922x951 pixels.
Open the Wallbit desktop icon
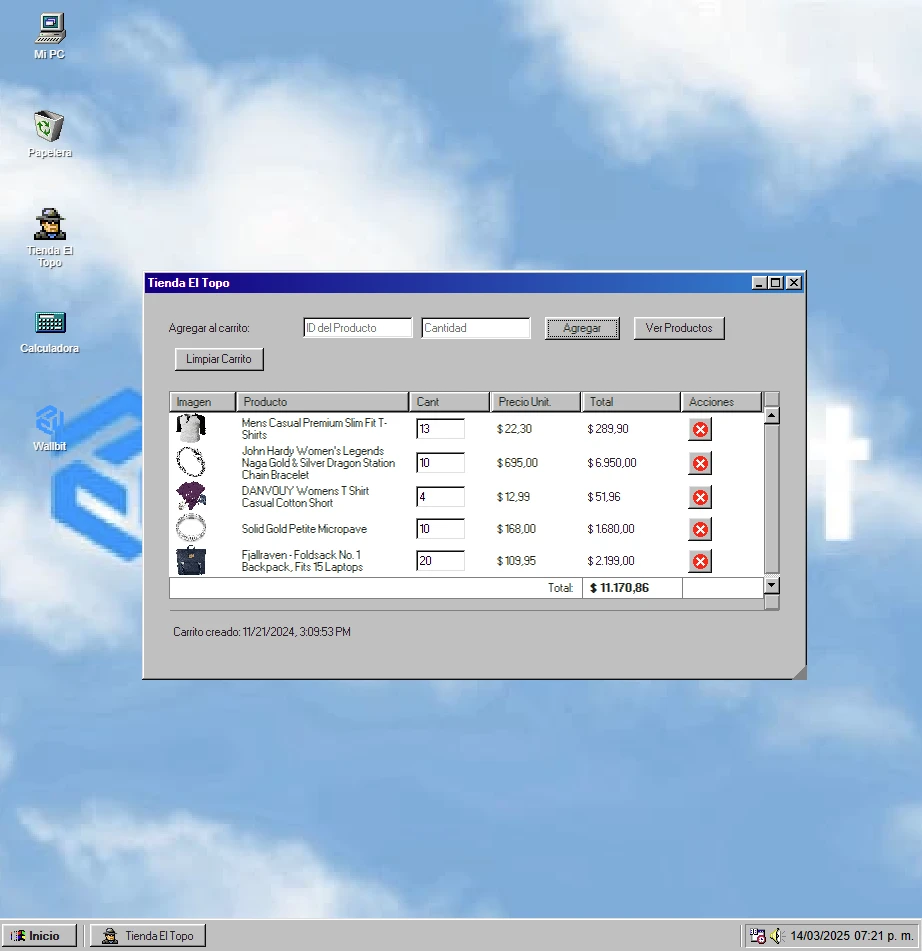coord(49,420)
